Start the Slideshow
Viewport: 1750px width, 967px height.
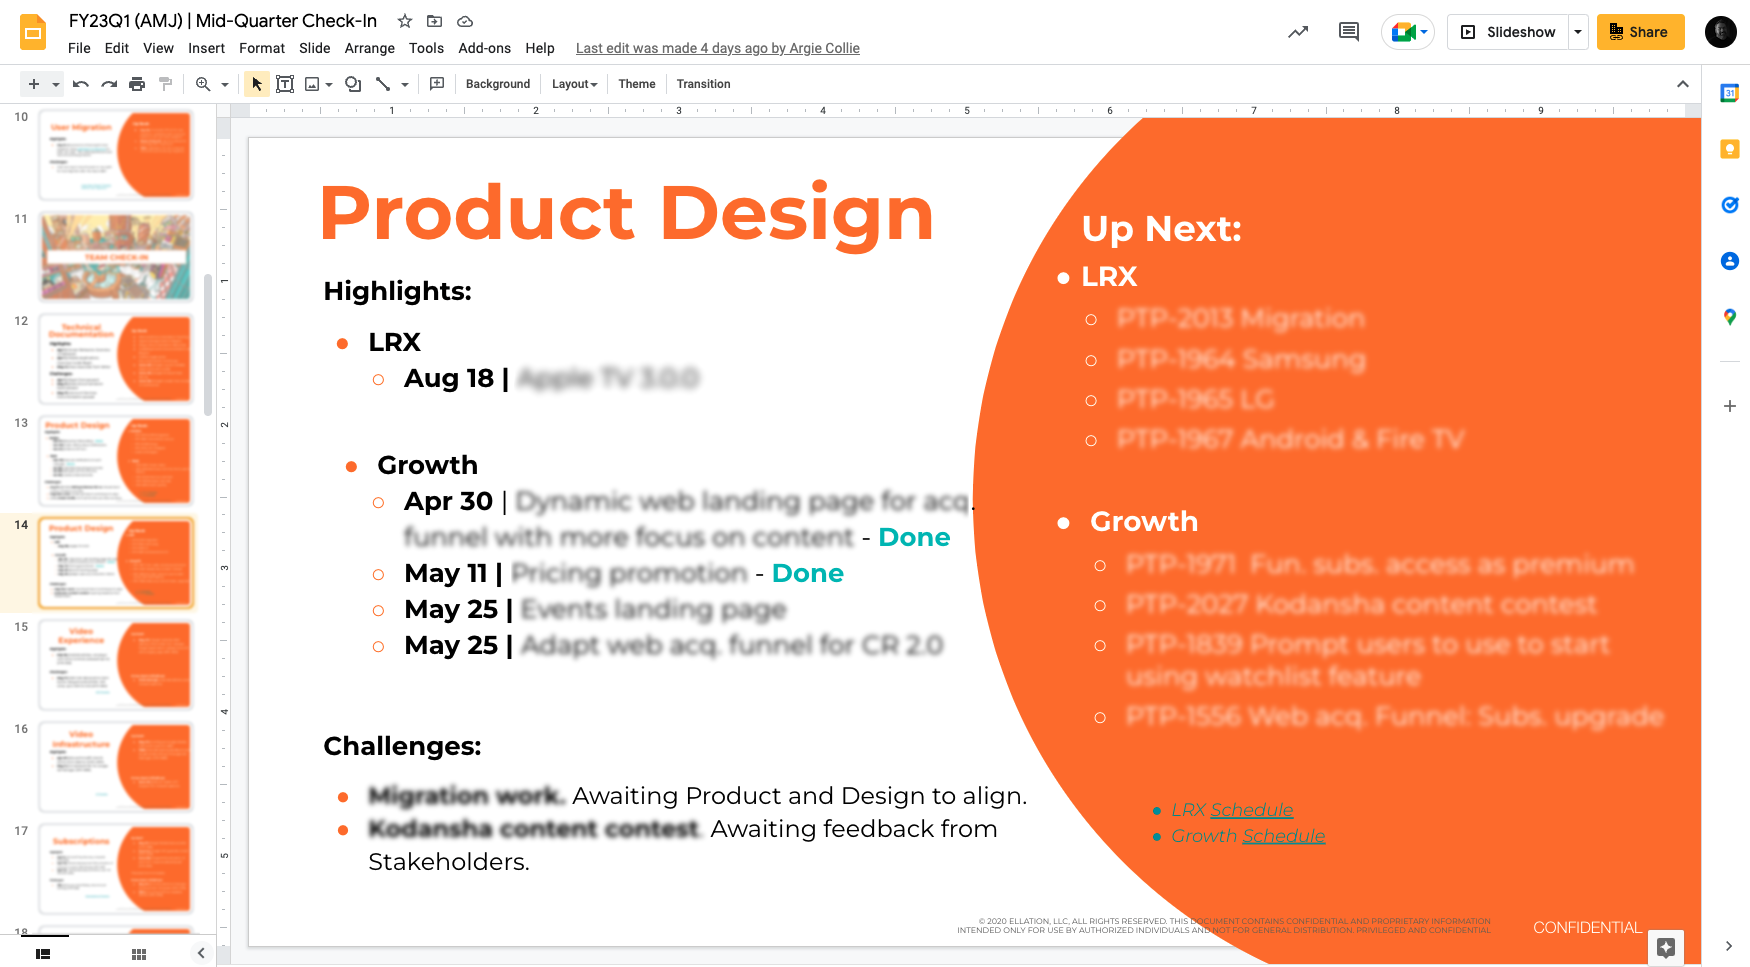pos(1509,32)
